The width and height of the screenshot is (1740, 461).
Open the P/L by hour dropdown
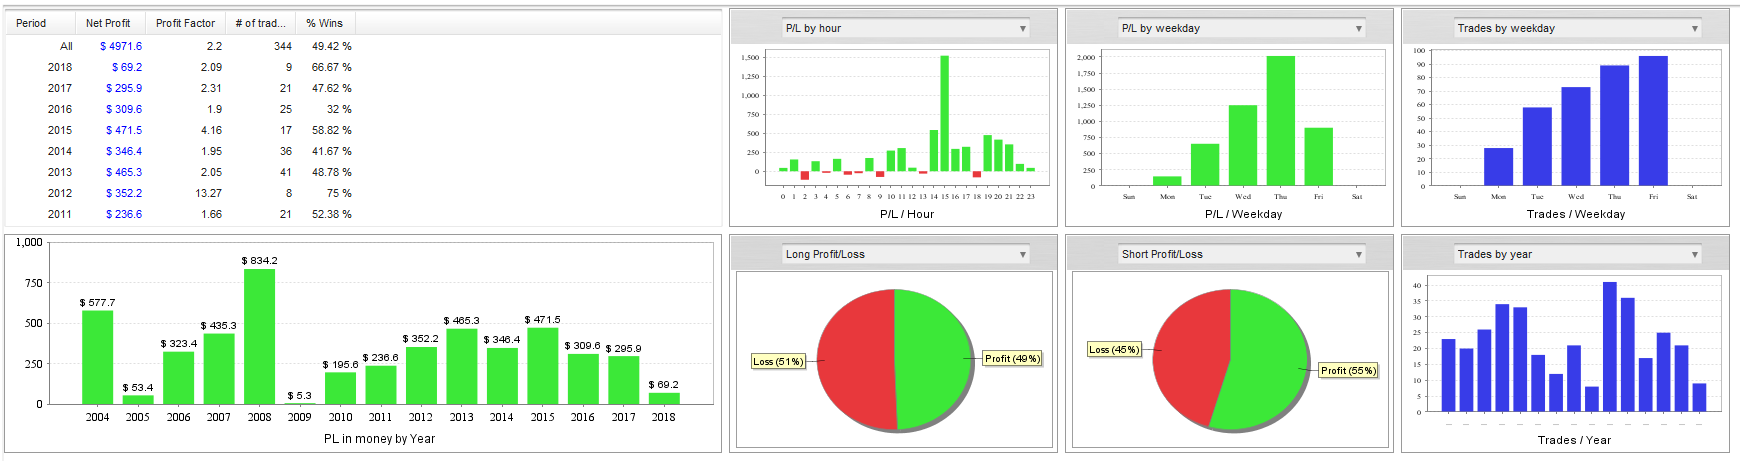coord(906,28)
